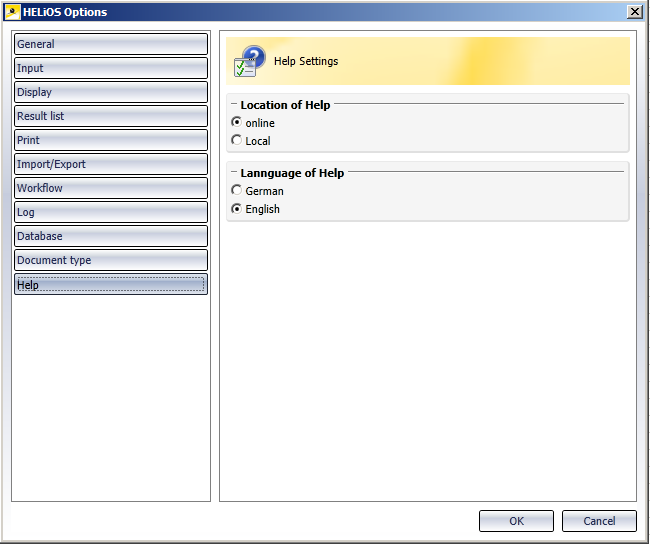This screenshot has width=650, height=544.
Task: Select the Help options category
Action: [111, 284]
